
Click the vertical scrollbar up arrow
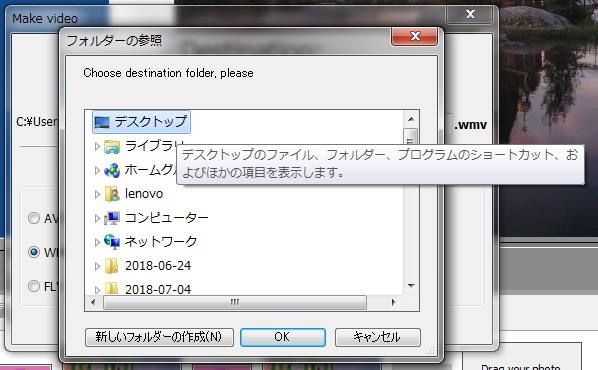point(411,119)
